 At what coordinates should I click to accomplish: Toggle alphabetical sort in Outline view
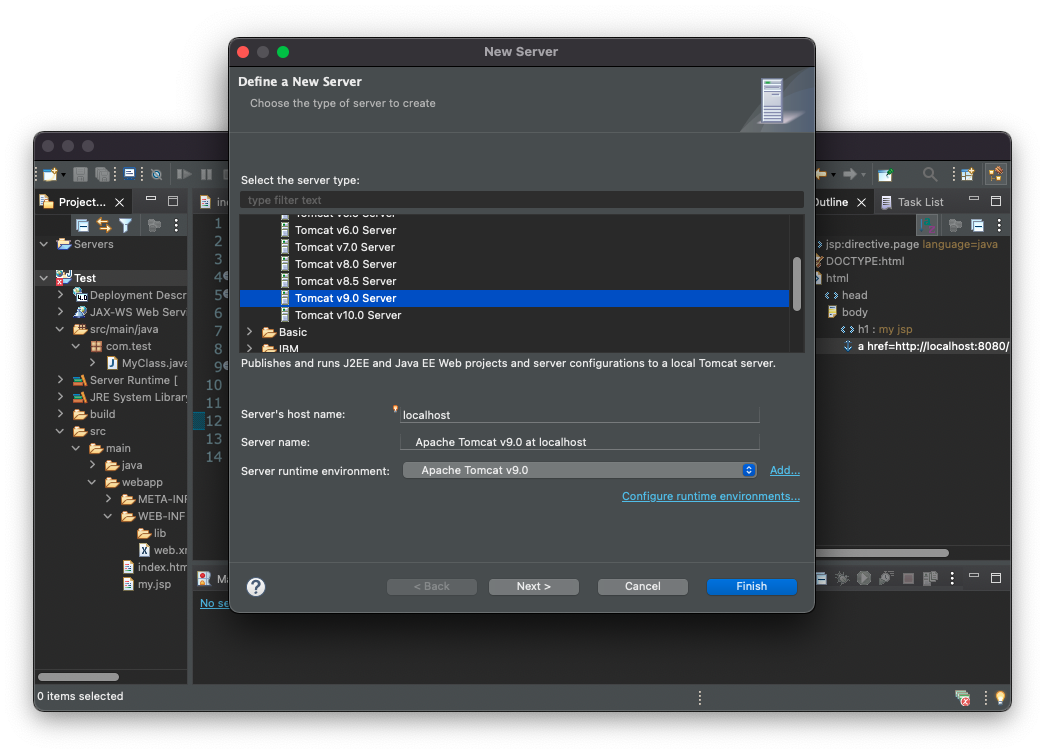(927, 225)
